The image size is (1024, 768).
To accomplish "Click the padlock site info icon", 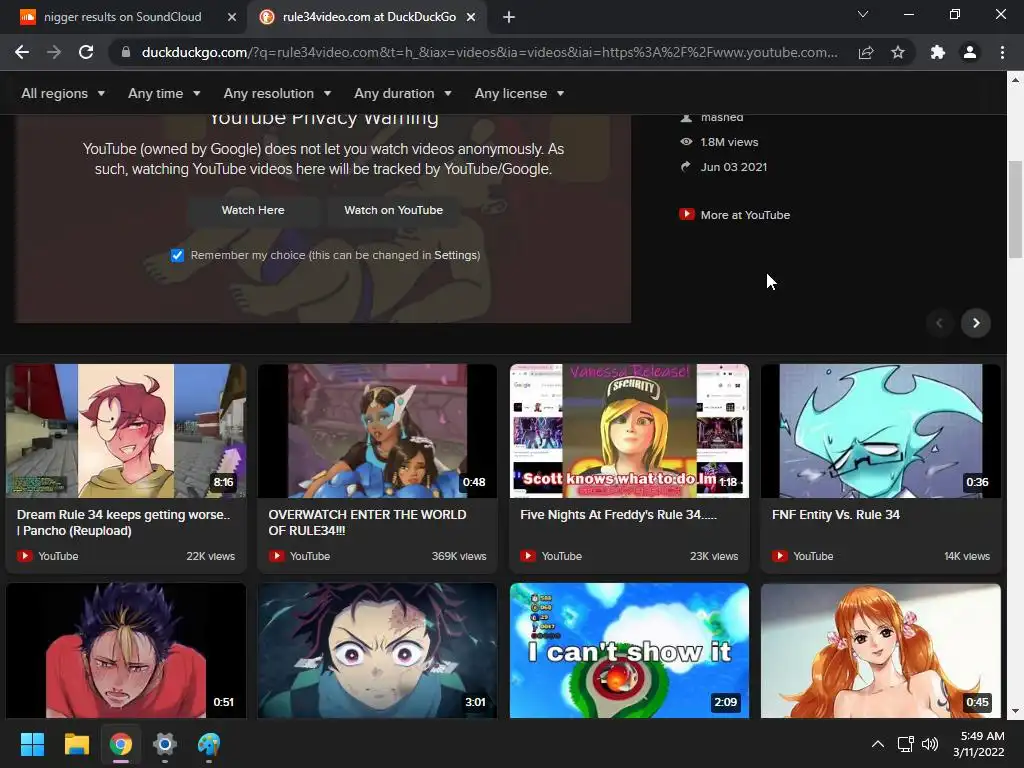I will [126, 52].
